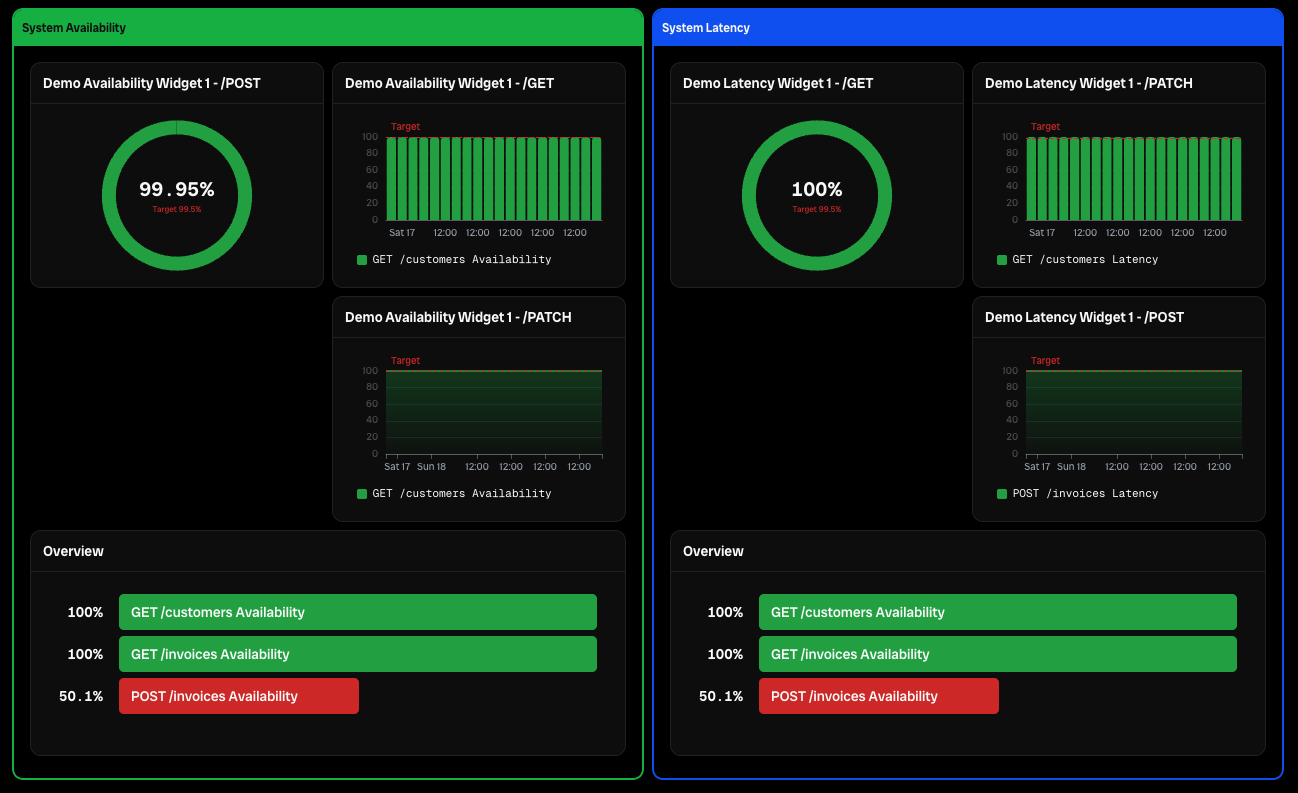Click red Target label in Latency /POST chart
1298x793 pixels.
pyautogui.click(x=1045, y=361)
